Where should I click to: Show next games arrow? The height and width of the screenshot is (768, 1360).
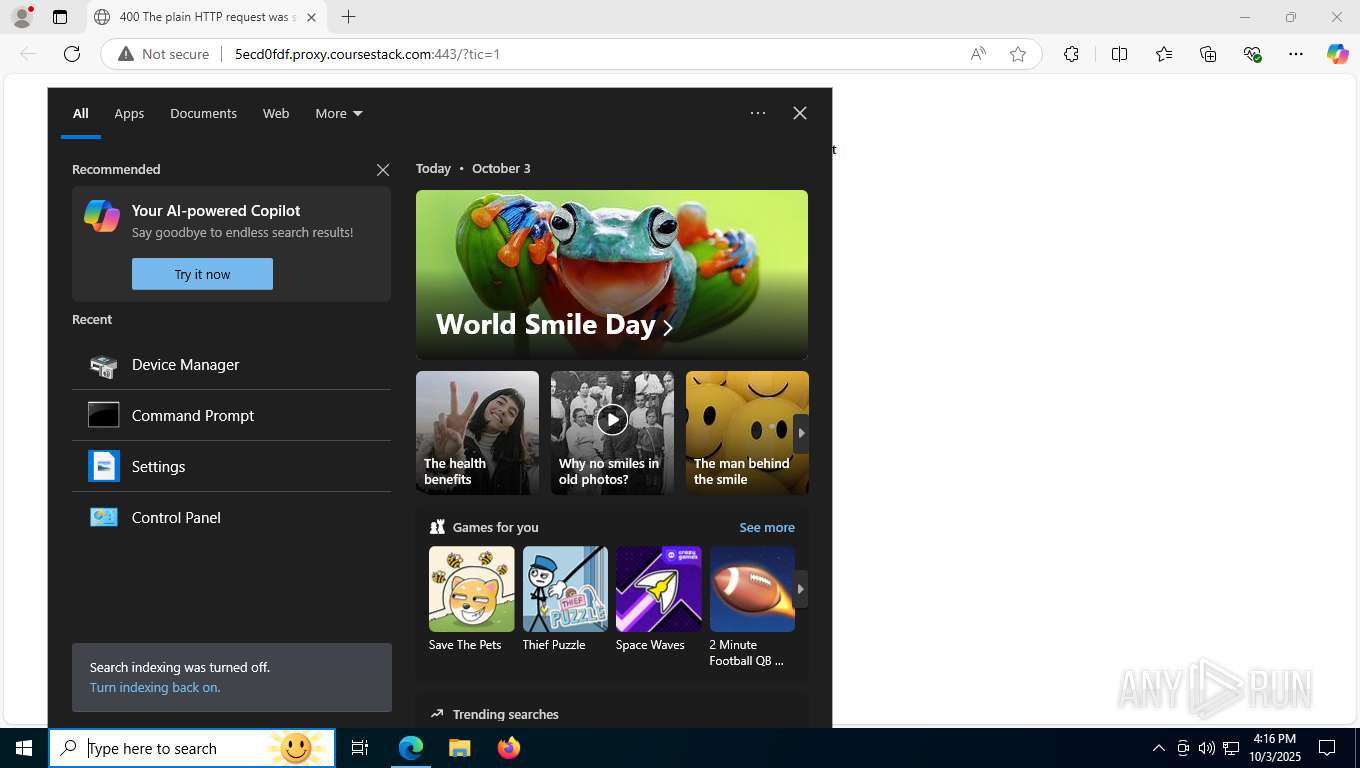pyautogui.click(x=800, y=589)
